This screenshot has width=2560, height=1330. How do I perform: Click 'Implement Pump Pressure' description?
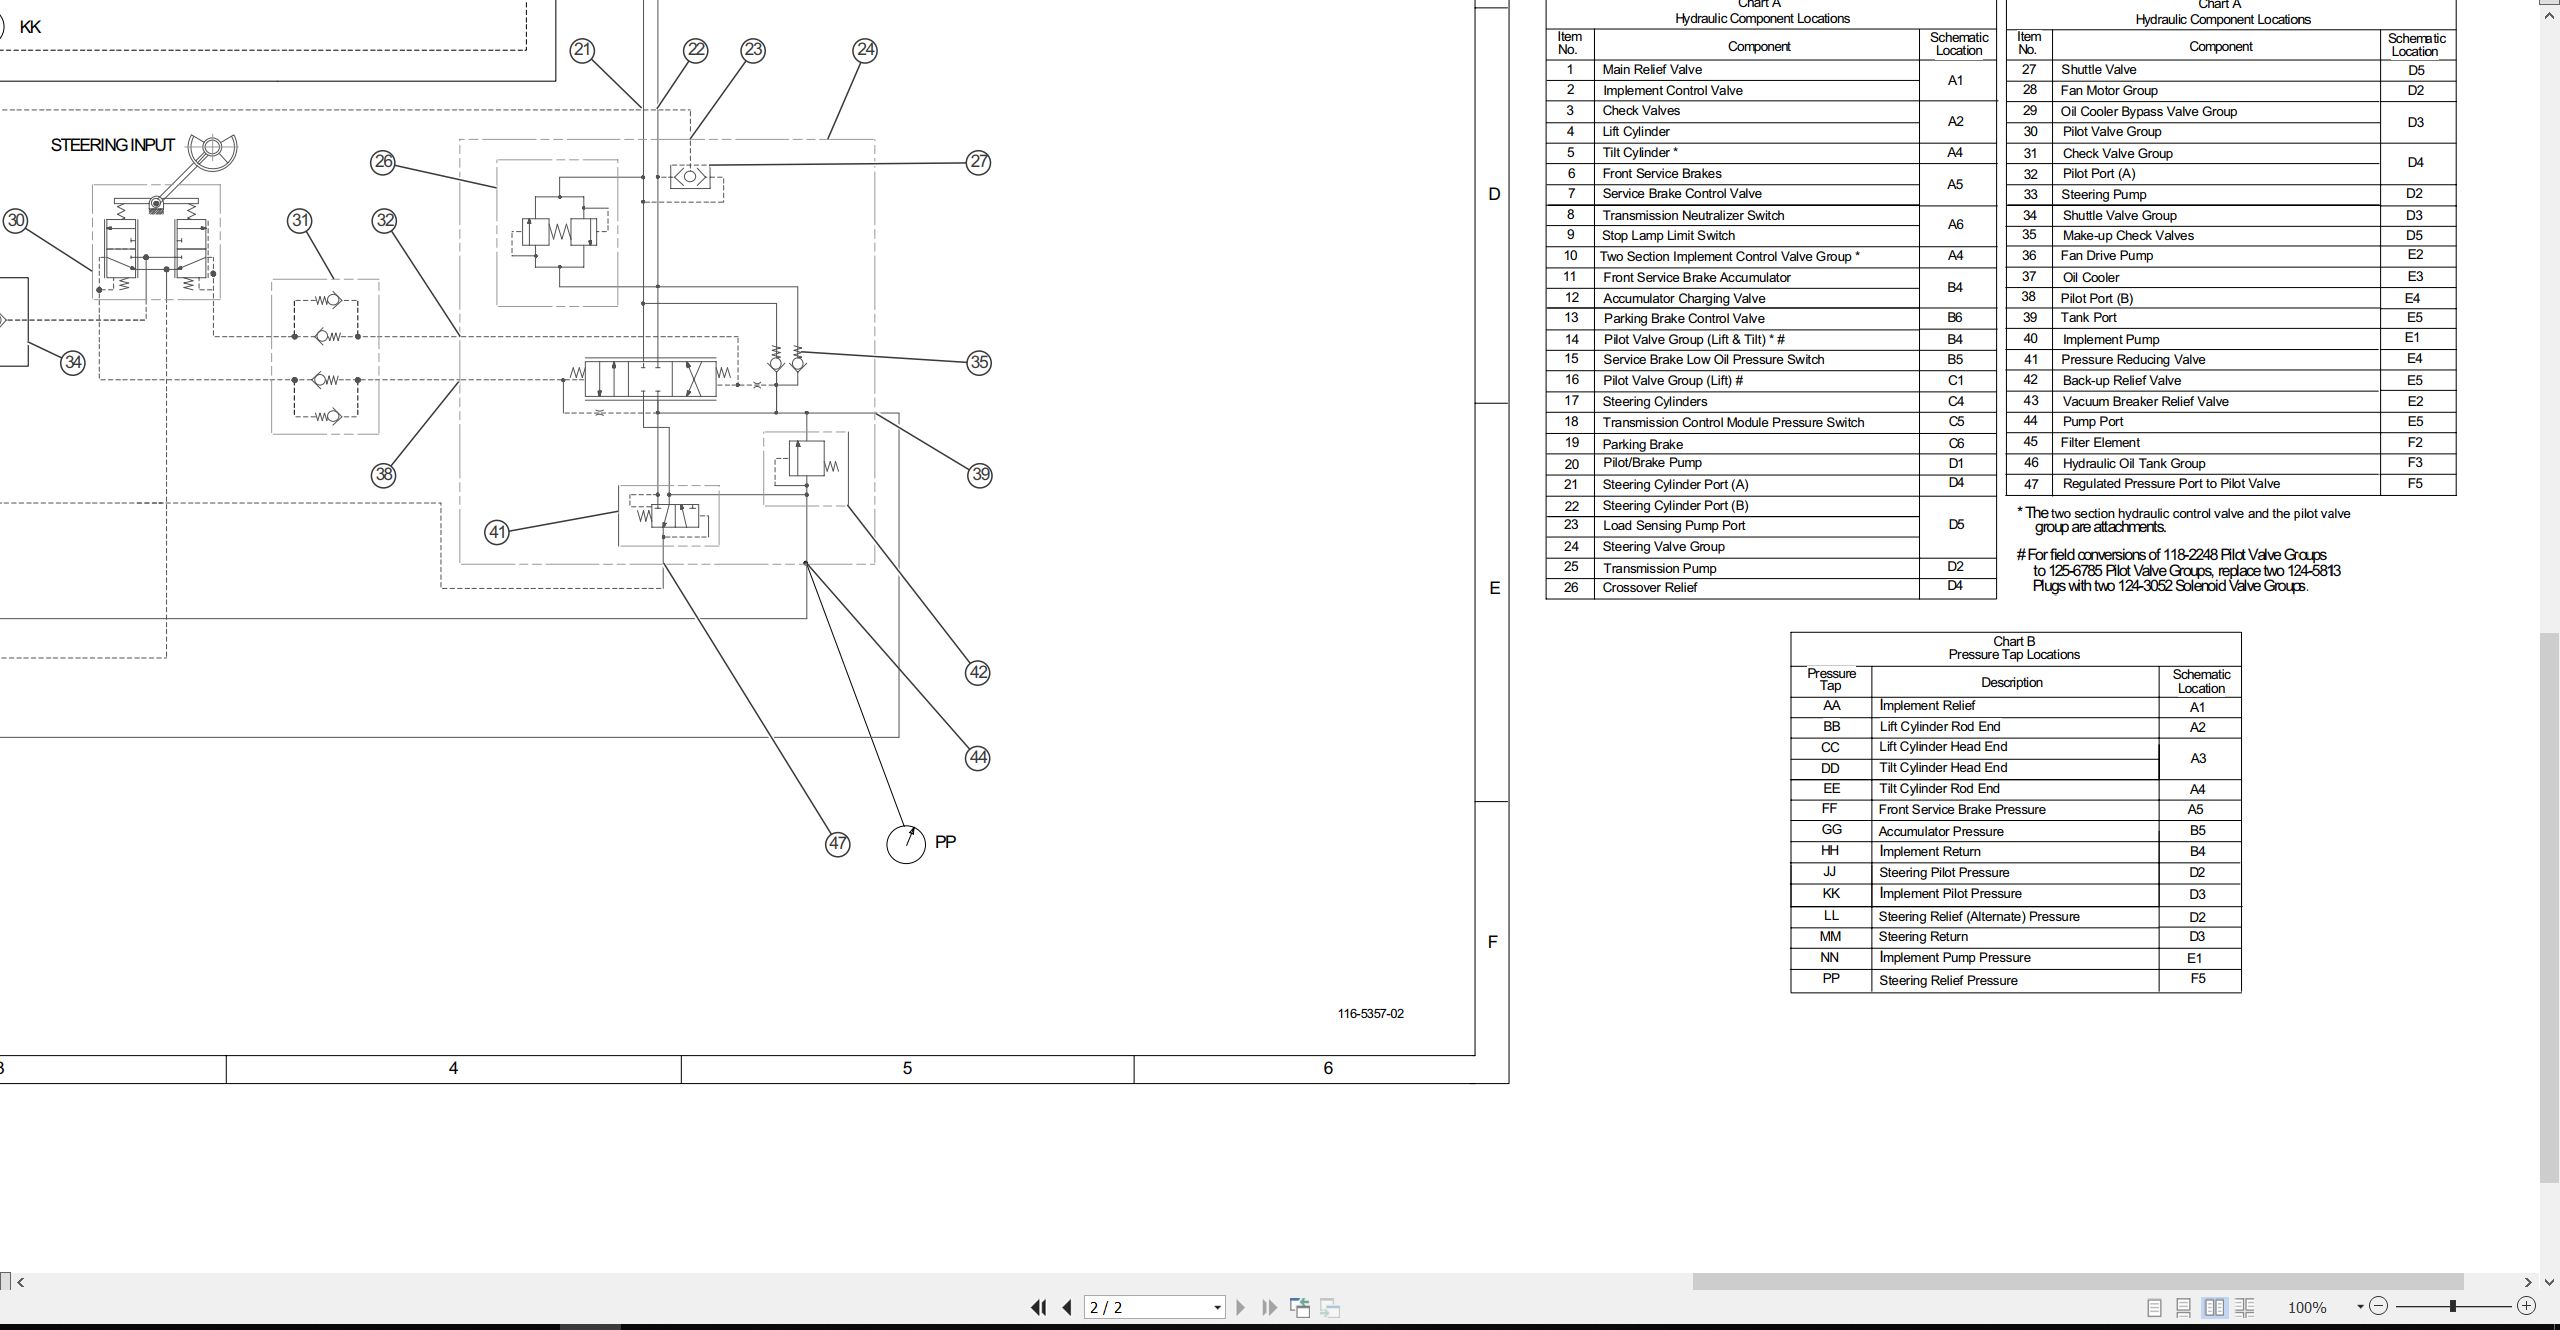click(1955, 957)
